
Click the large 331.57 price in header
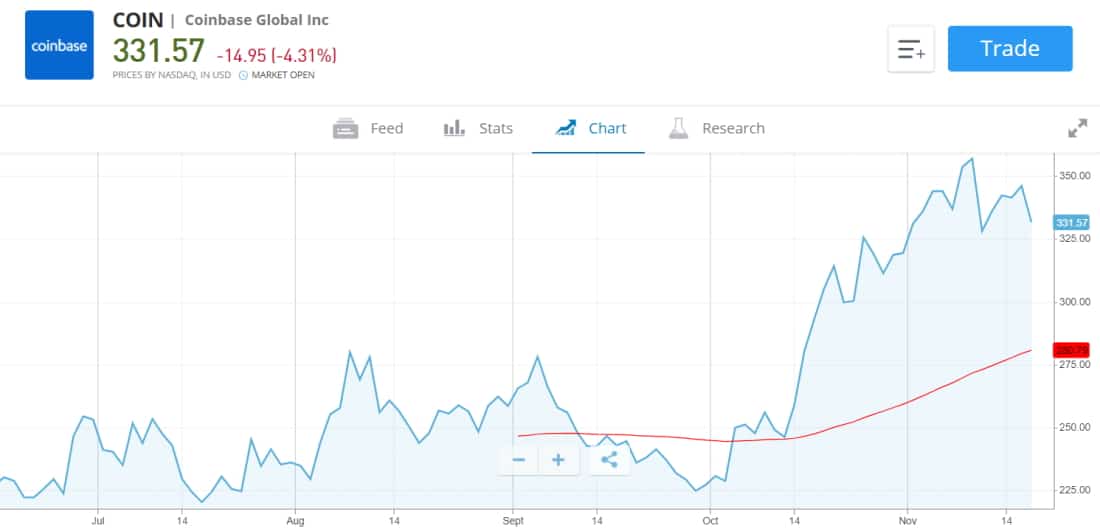(x=159, y=51)
